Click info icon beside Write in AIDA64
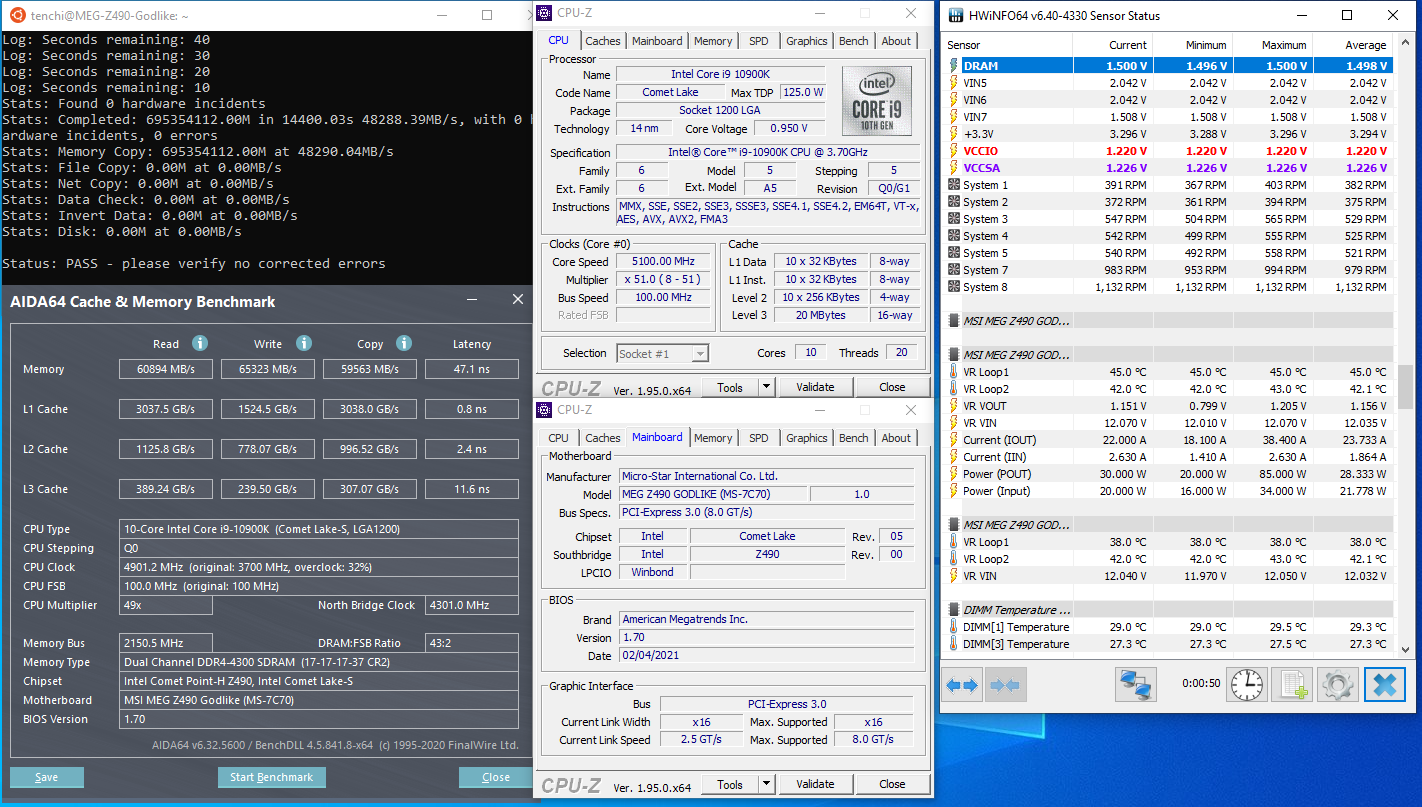The height and width of the screenshot is (807, 1422). coord(304,343)
